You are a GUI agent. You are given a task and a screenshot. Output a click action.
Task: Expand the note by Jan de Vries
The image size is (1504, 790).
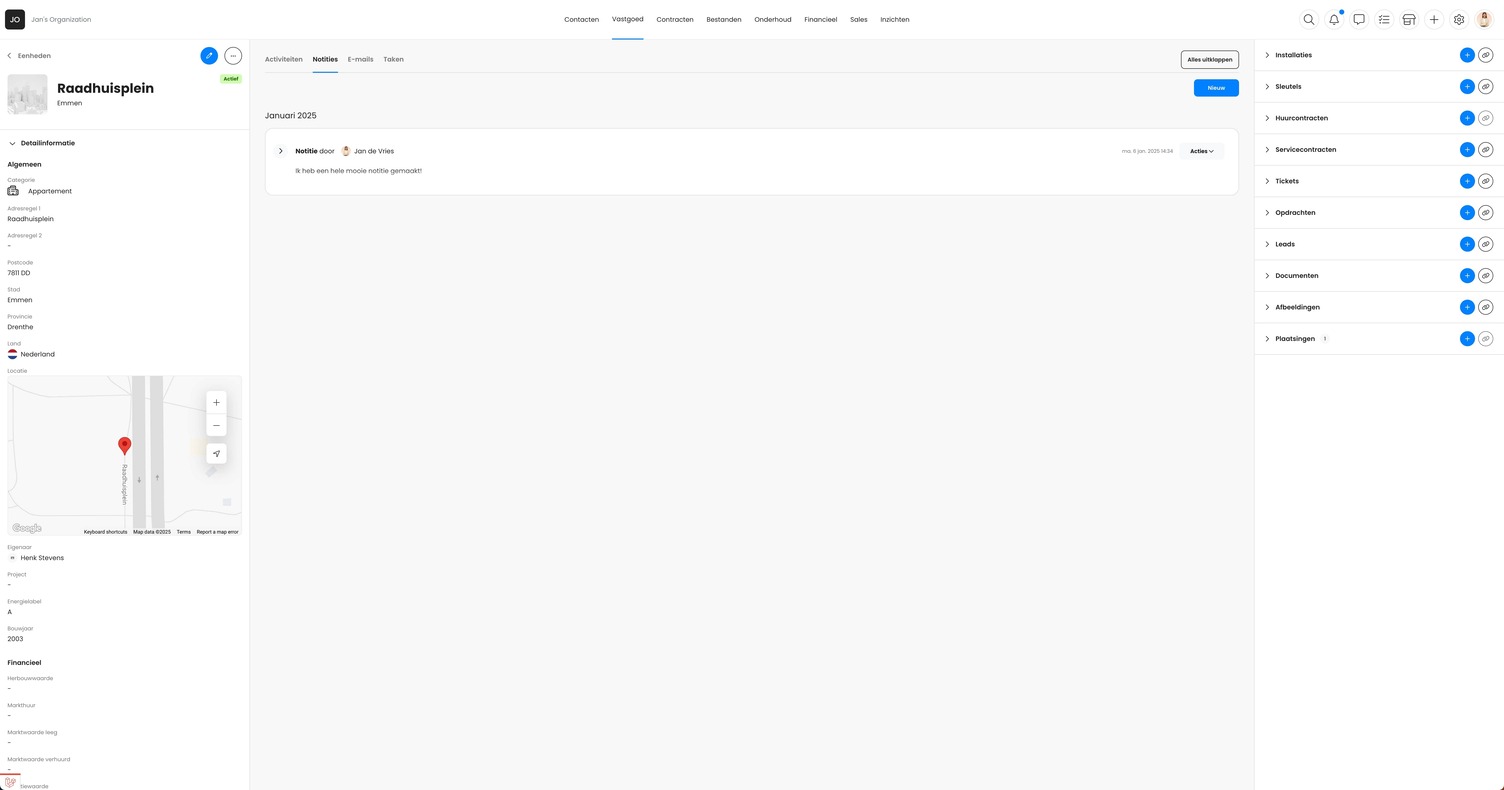[x=281, y=151]
